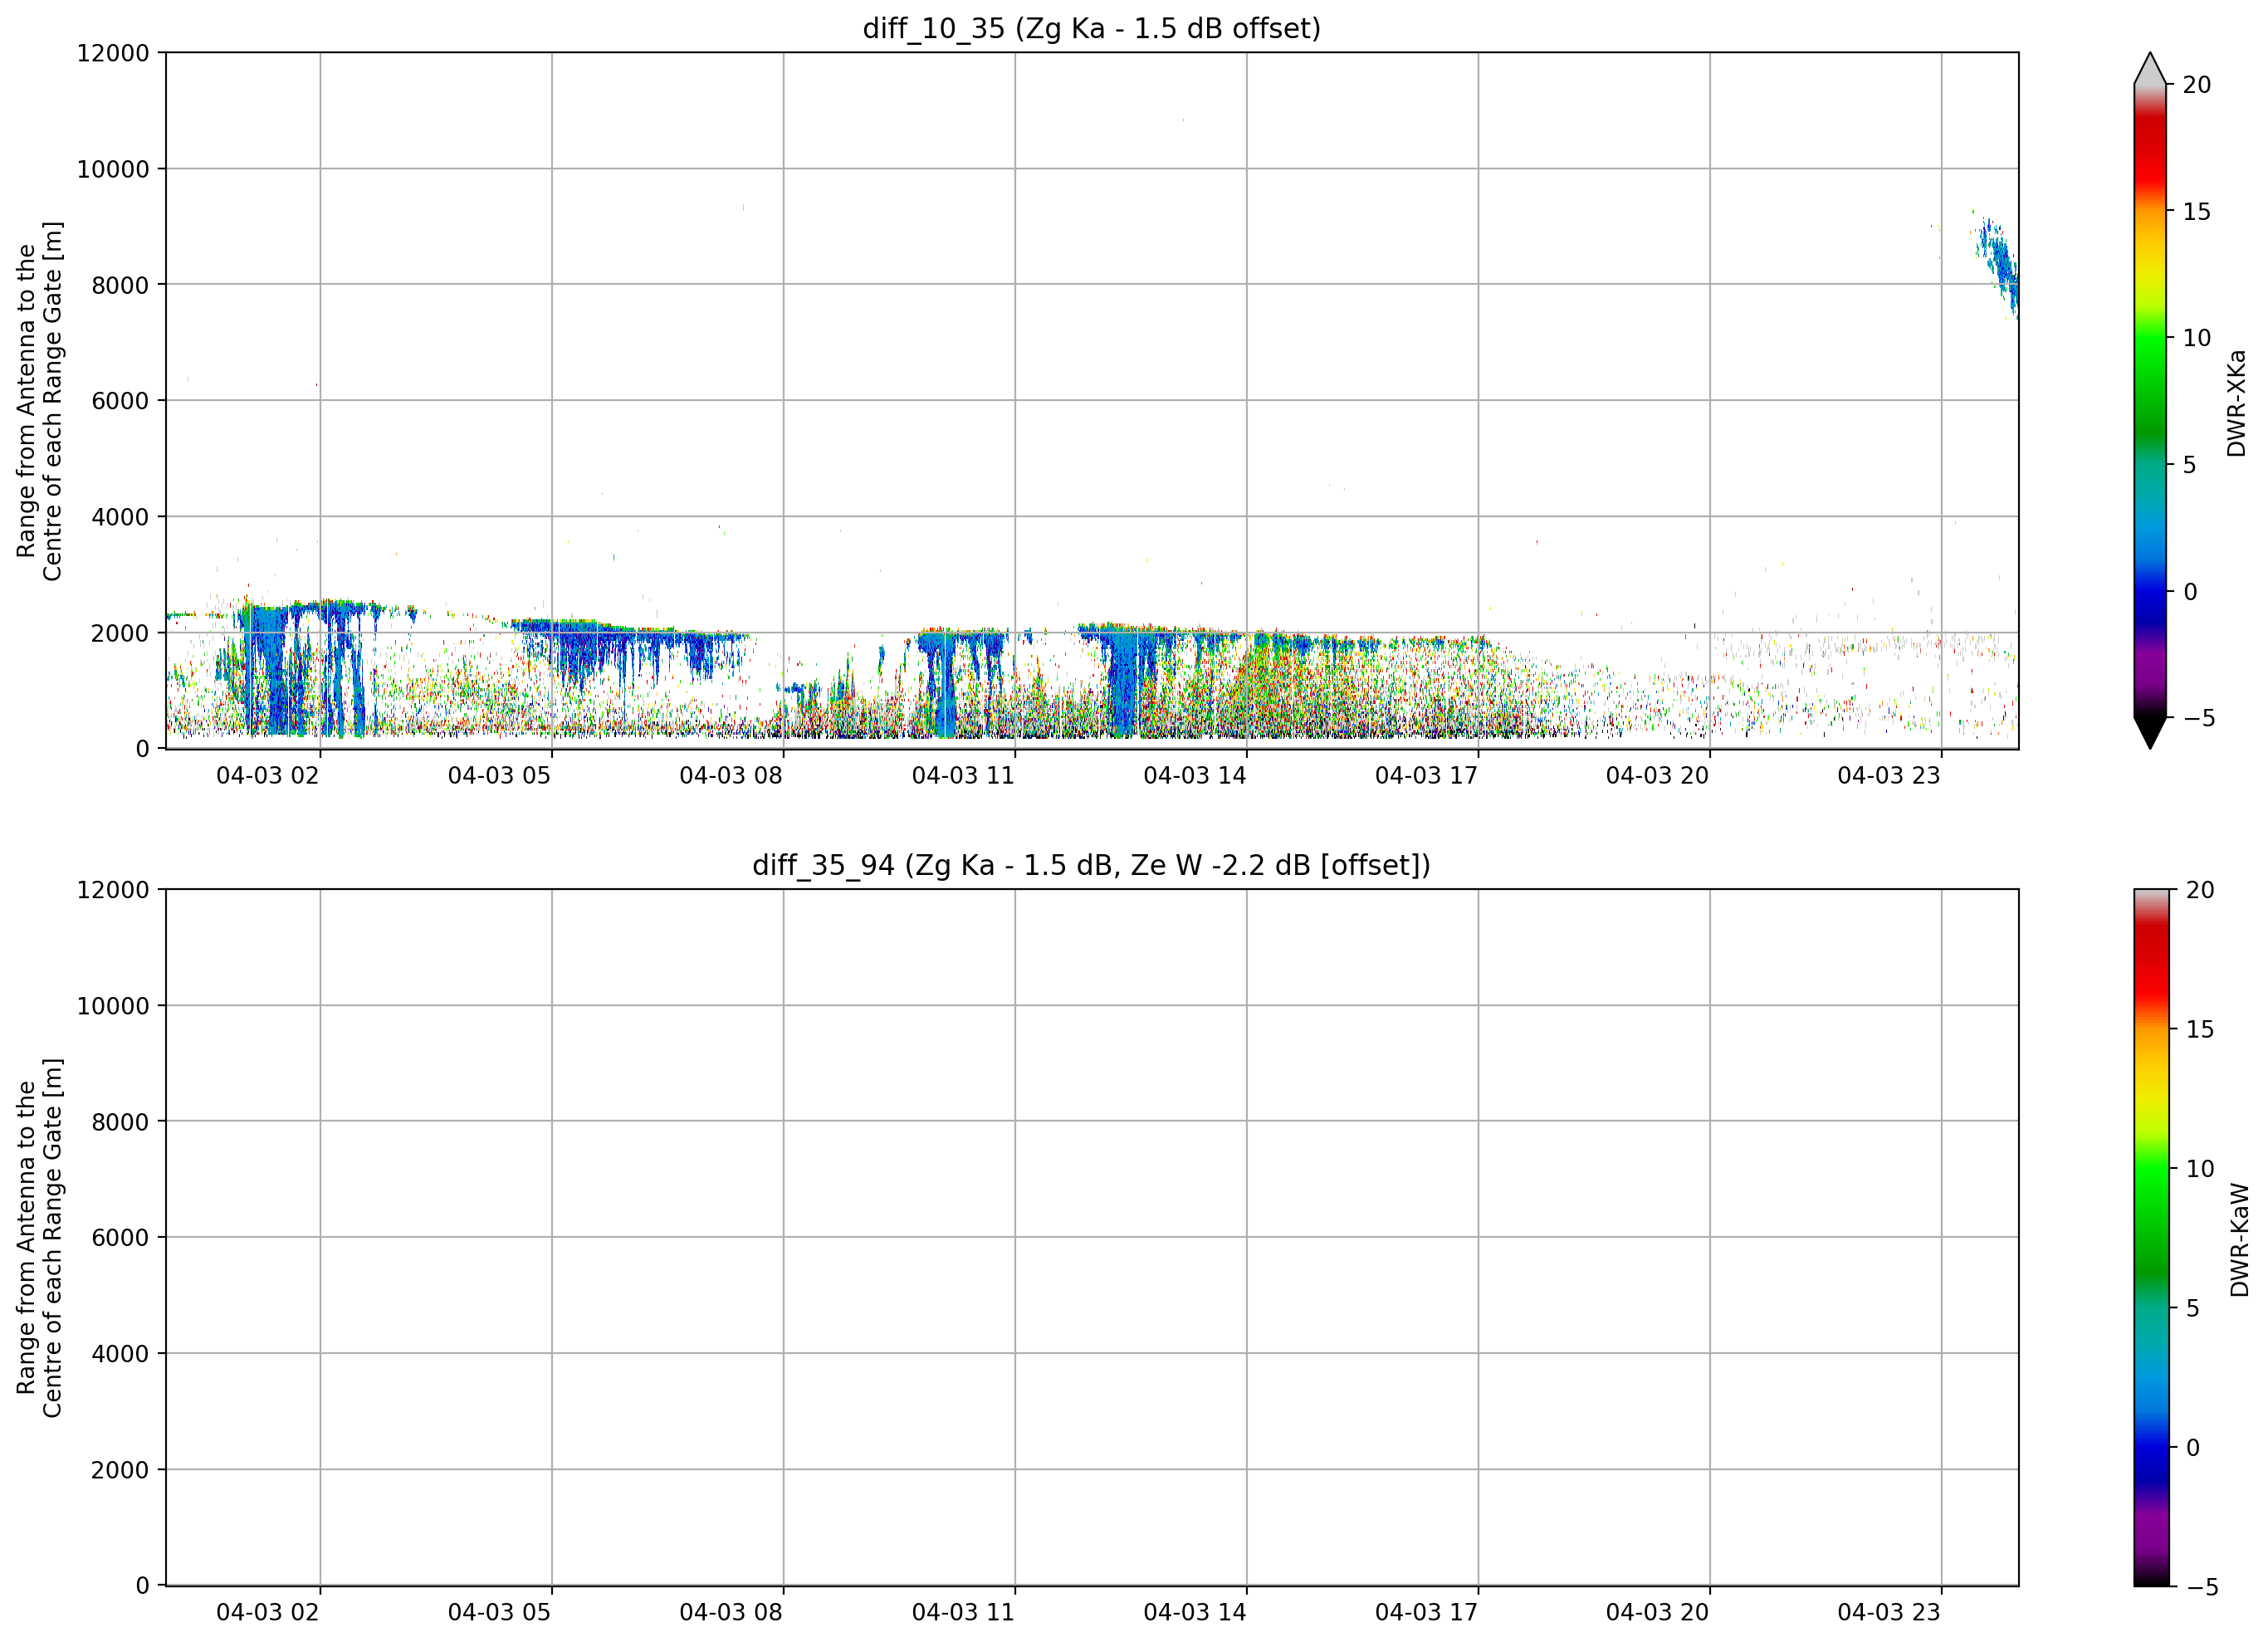Viewport: 2268px width, 1642px height.
Task: Click the "04-03 17" tick under the top plot
Action: coord(1426,776)
